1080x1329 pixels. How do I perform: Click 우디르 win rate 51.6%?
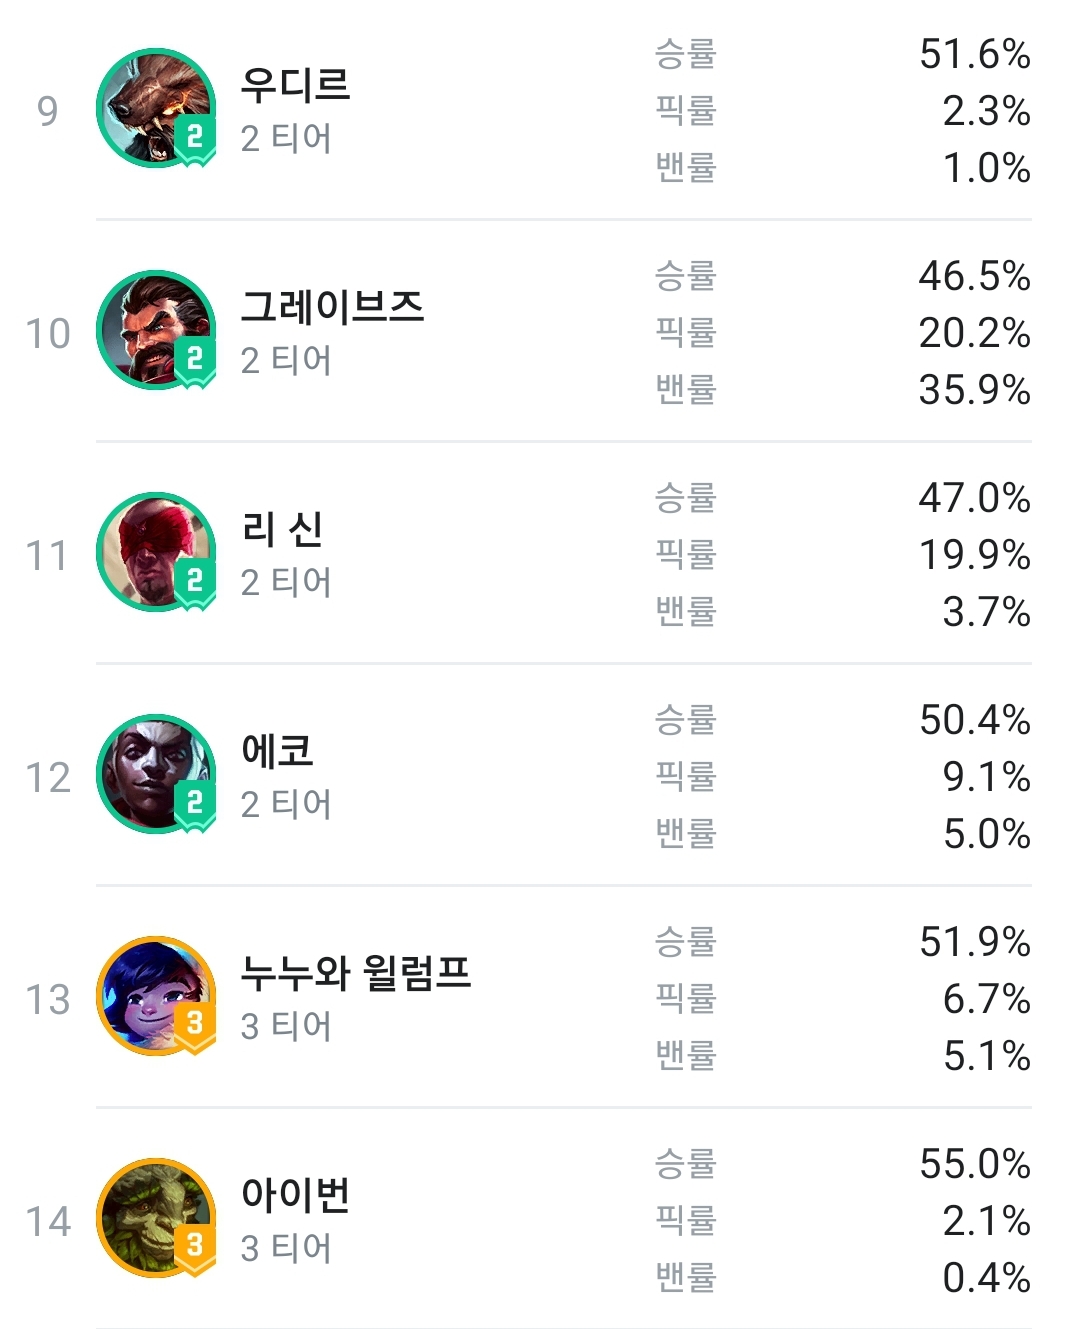[975, 54]
